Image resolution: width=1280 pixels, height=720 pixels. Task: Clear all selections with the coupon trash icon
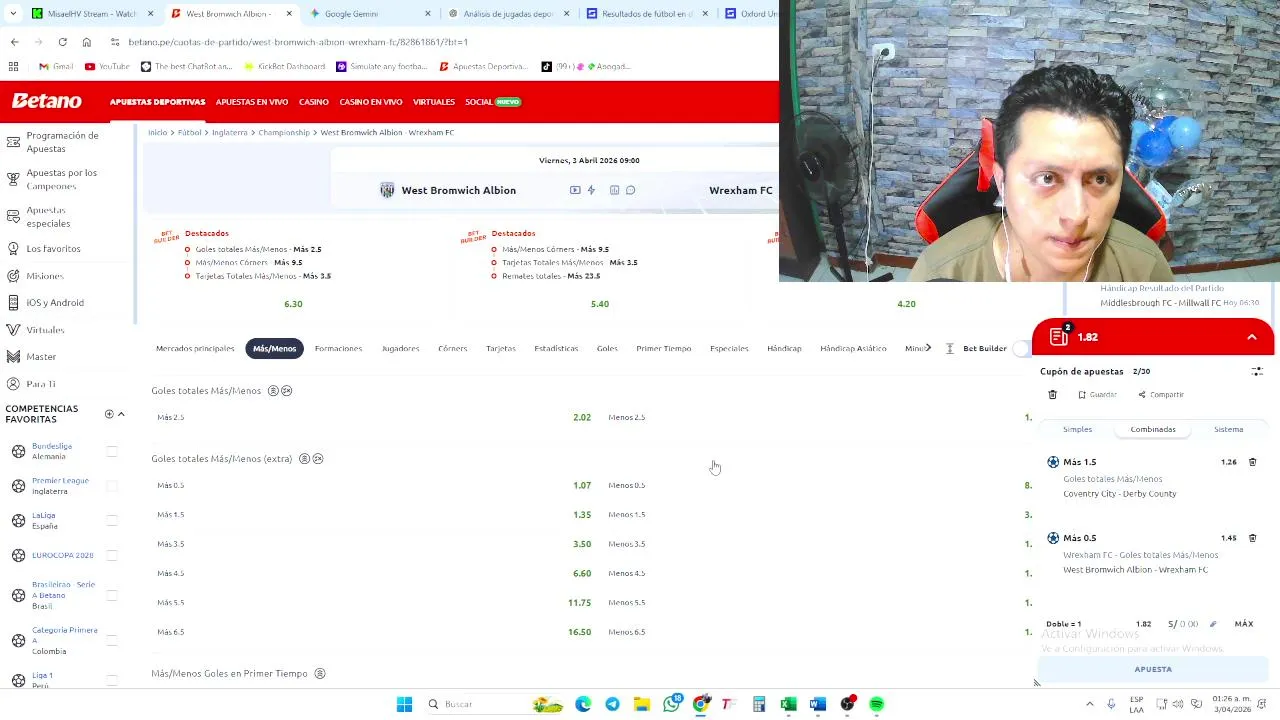tap(1052, 395)
